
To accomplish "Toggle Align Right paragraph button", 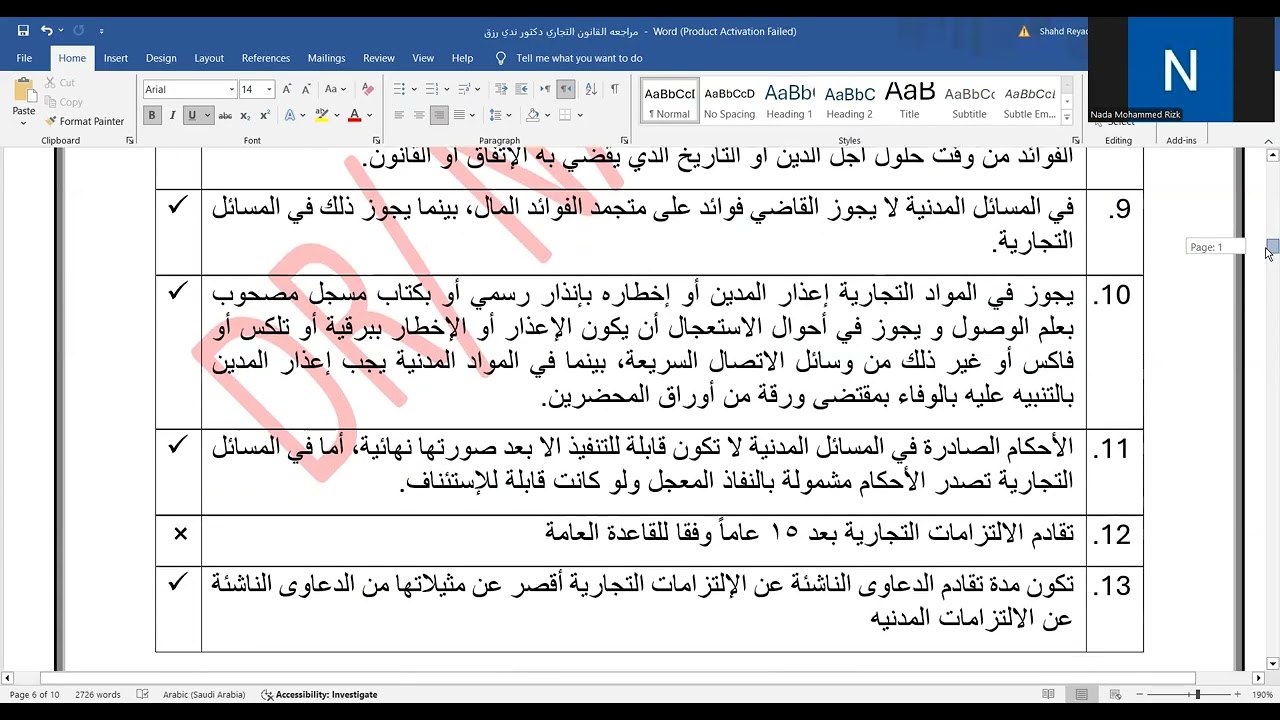I will point(439,115).
